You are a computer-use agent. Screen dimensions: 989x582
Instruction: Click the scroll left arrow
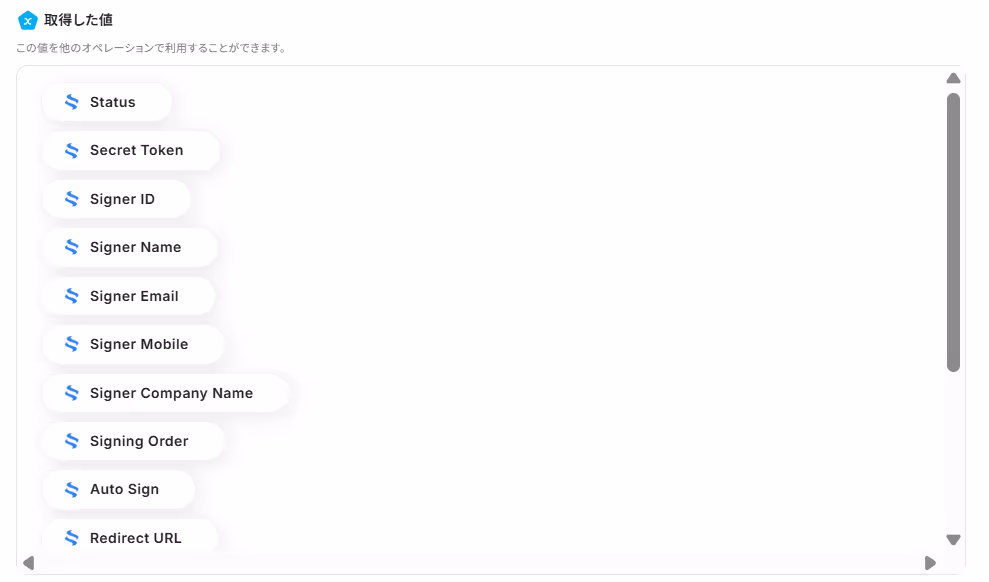[28, 563]
